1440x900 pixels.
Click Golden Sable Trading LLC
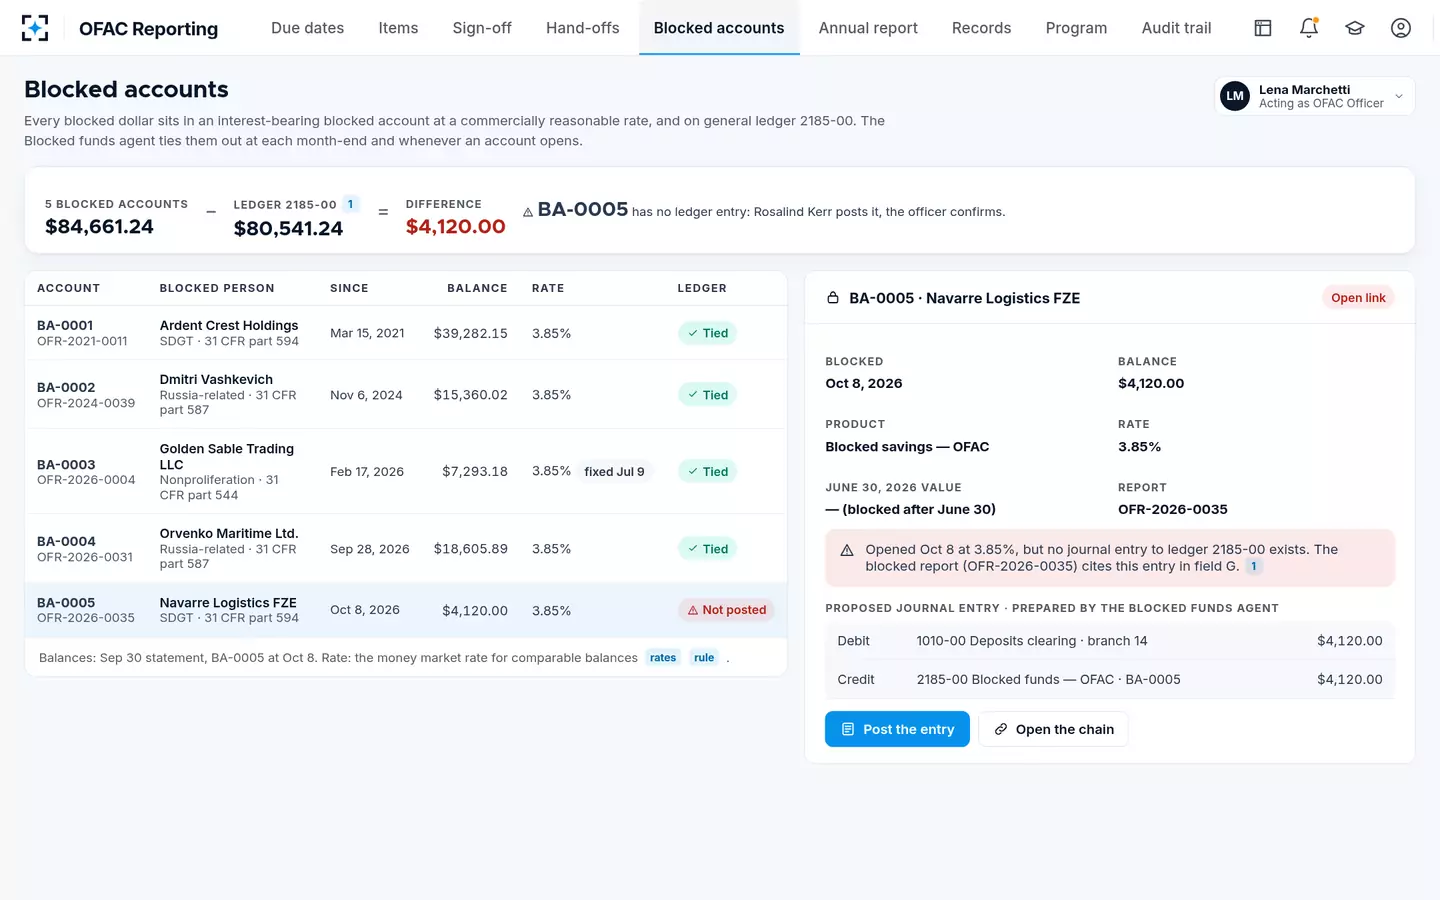point(227,457)
